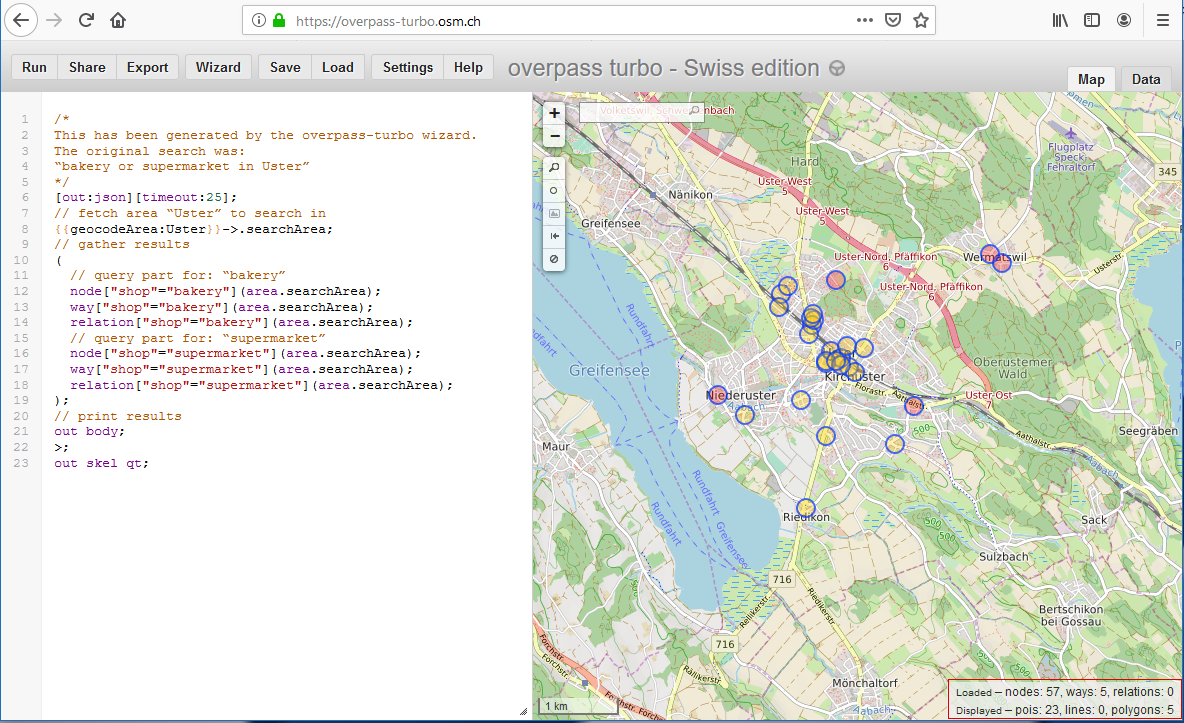This screenshot has width=1184, height=723.
Task: Toggle the data overlay visibility icon
Action: click(x=554, y=259)
